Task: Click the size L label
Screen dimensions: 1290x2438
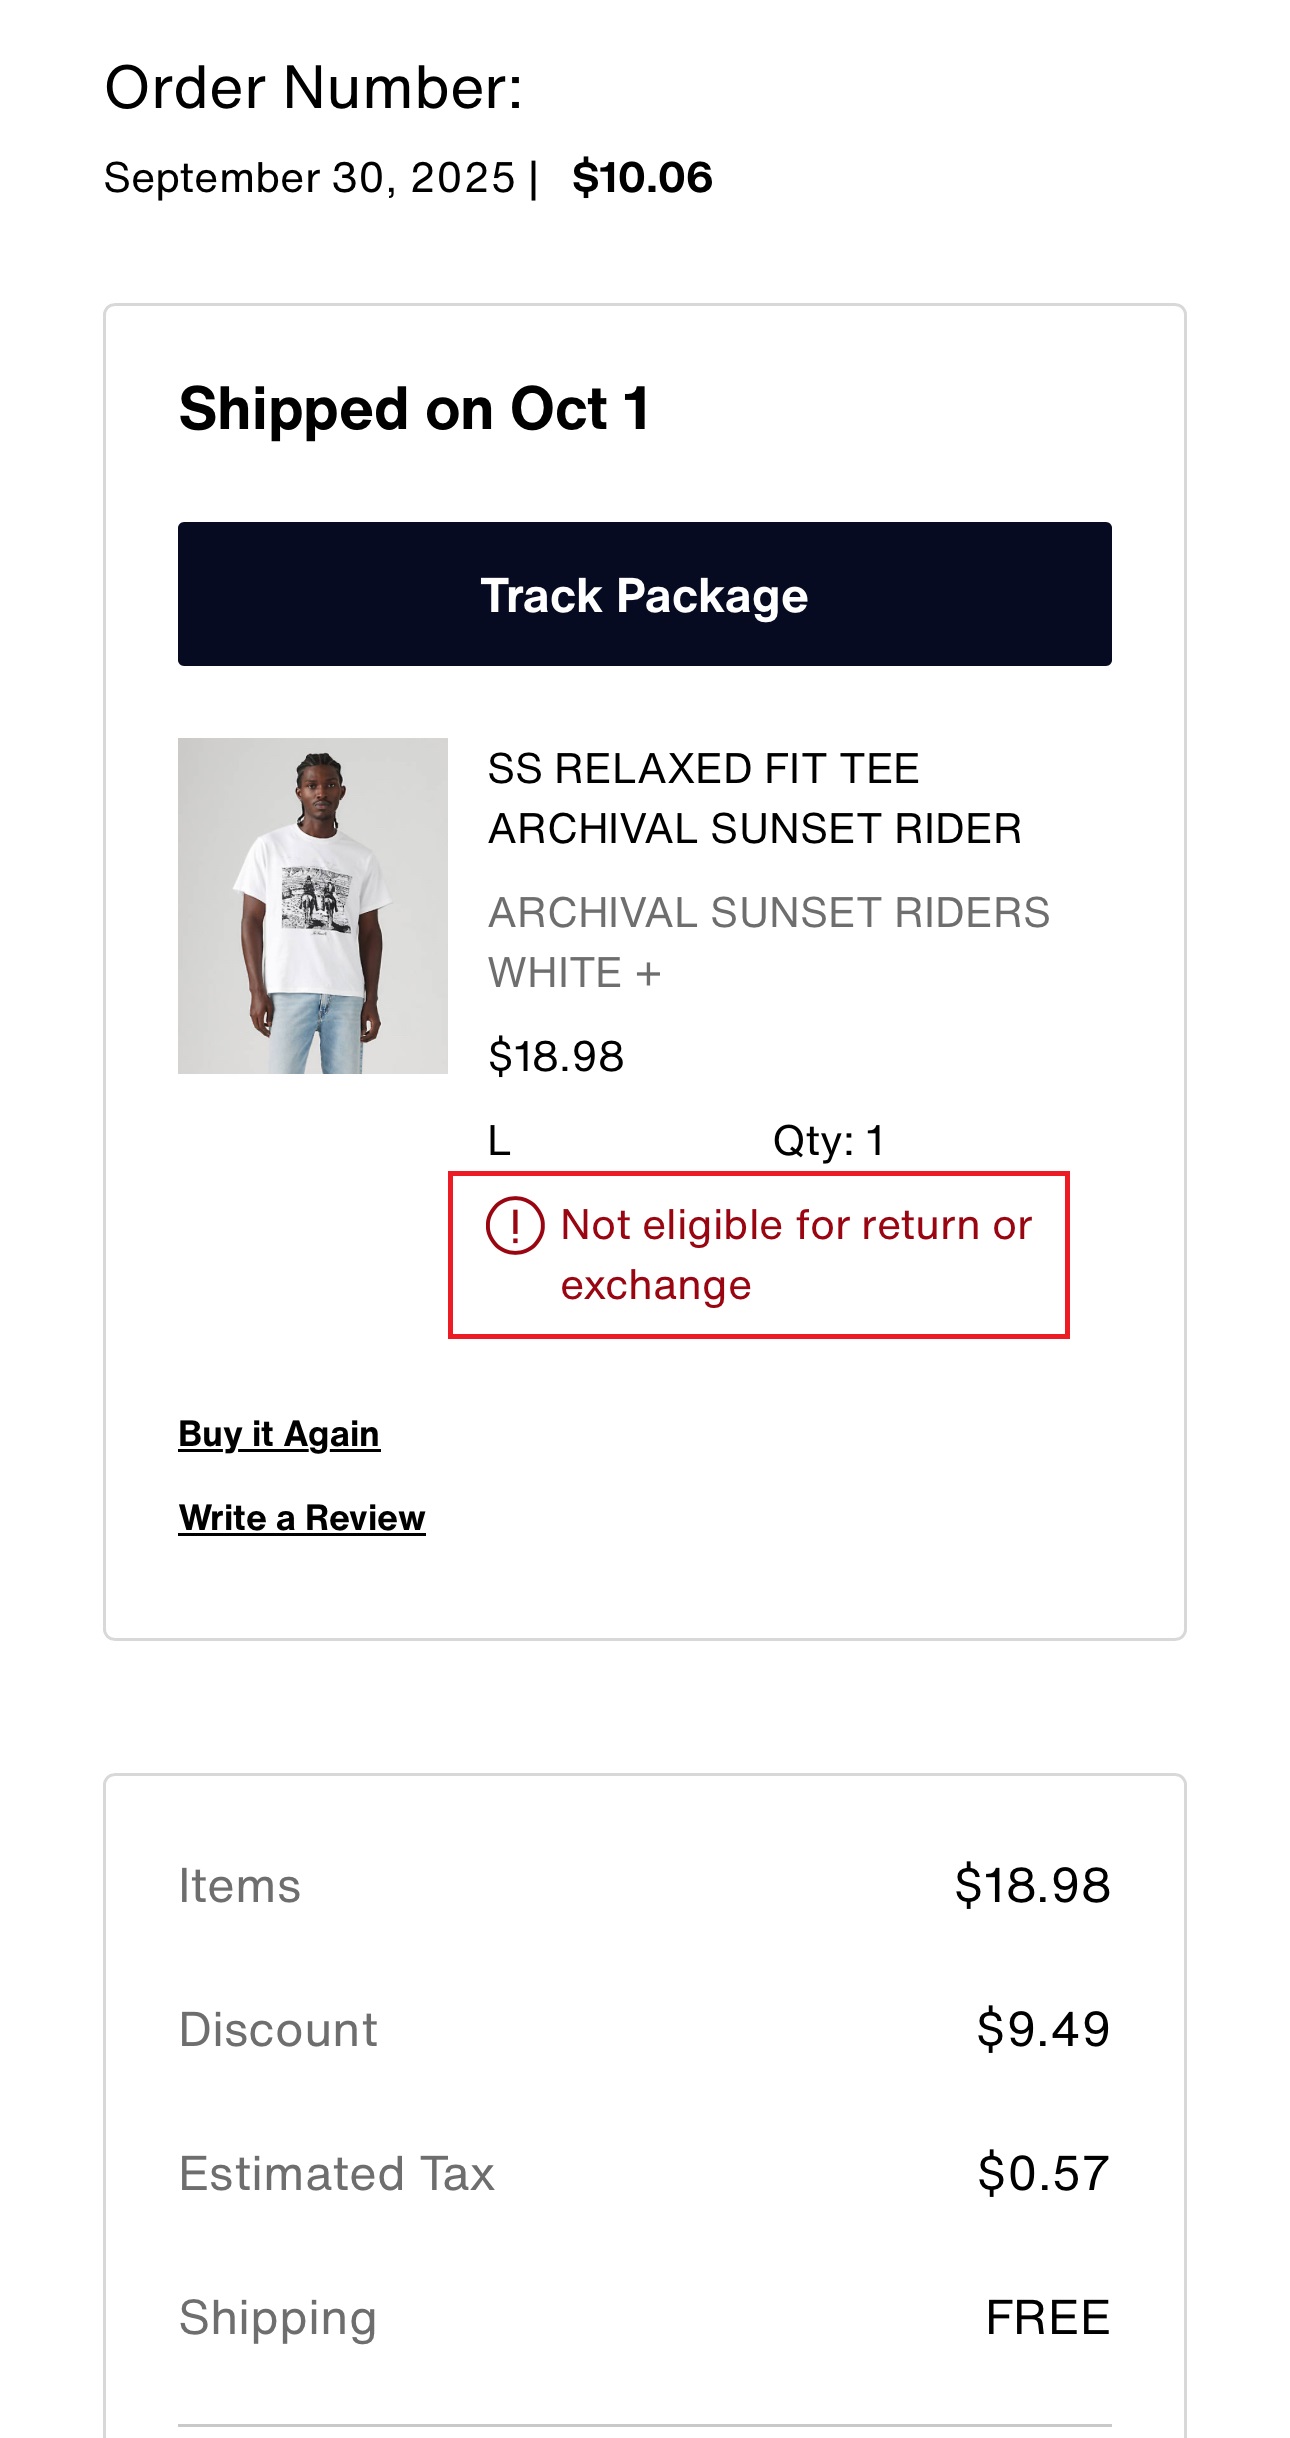Action: coord(499,1140)
